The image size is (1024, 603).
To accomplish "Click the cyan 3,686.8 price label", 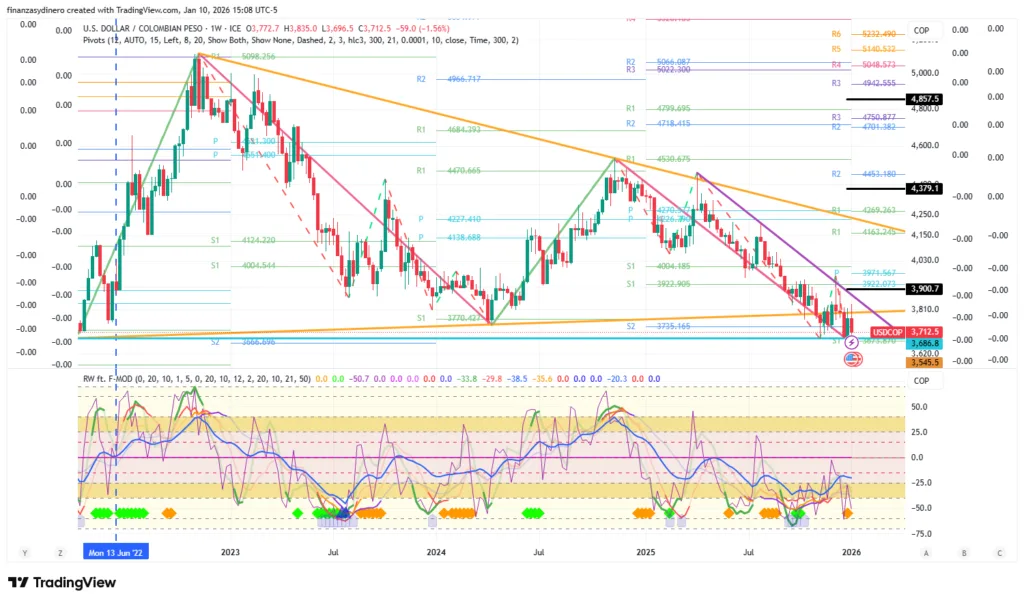I will [x=923, y=343].
